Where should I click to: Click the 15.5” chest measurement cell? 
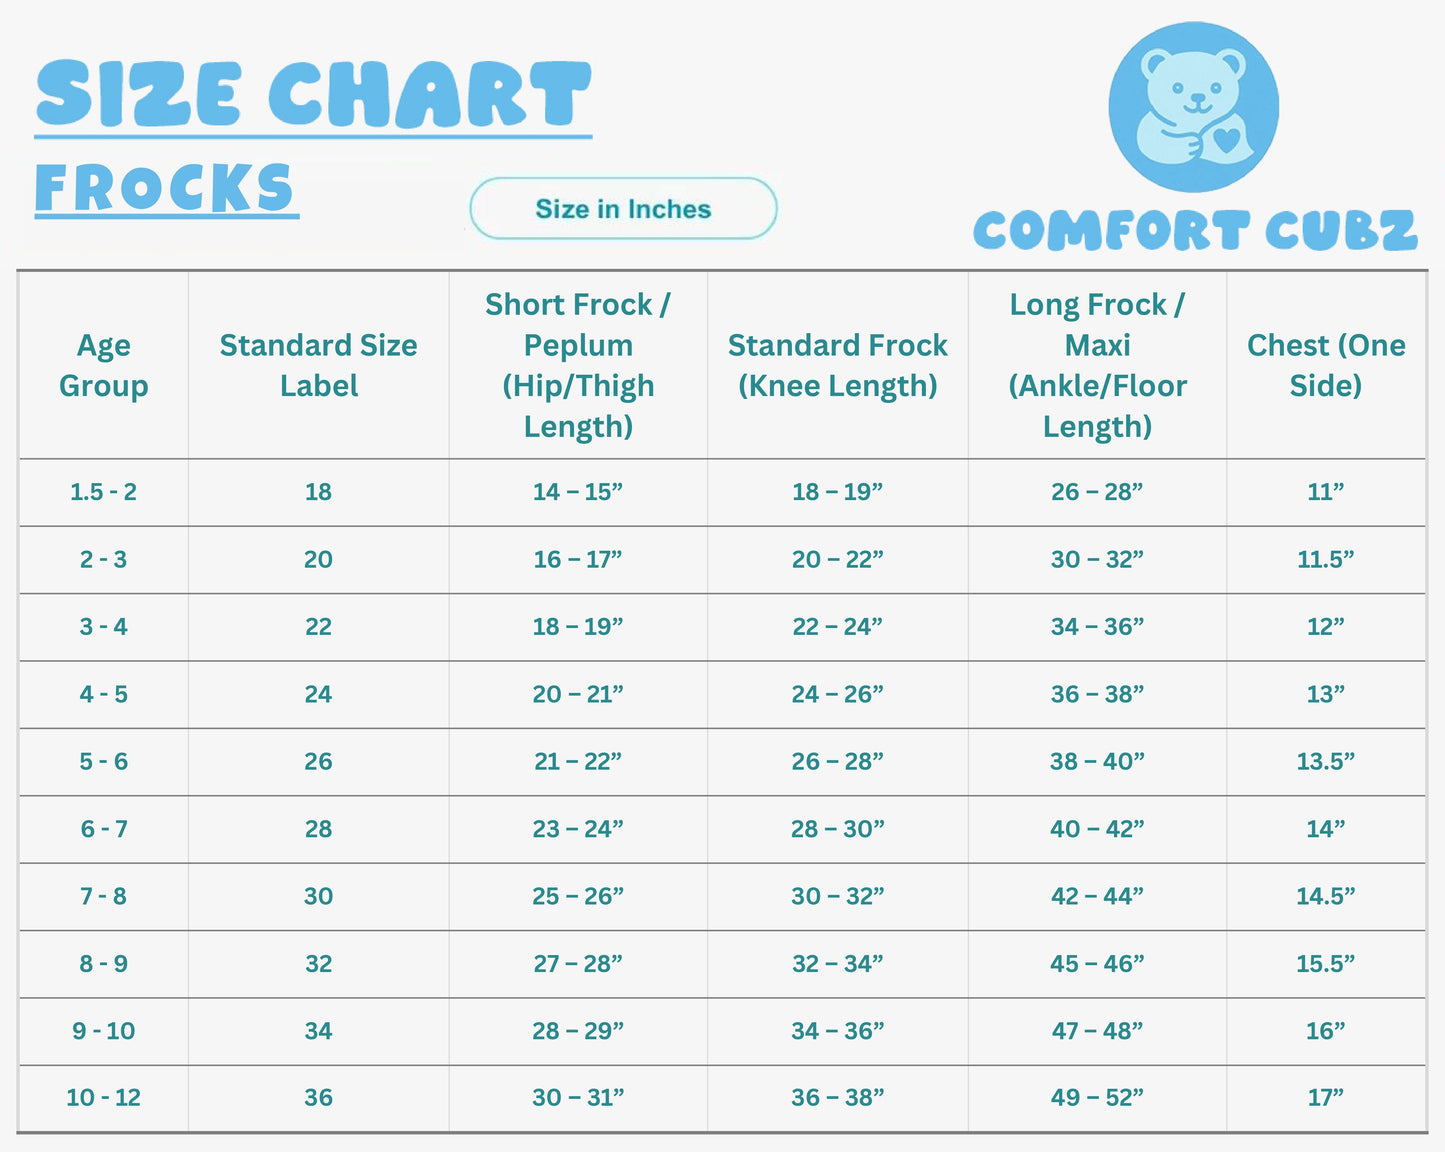(x=1326, y=964)
